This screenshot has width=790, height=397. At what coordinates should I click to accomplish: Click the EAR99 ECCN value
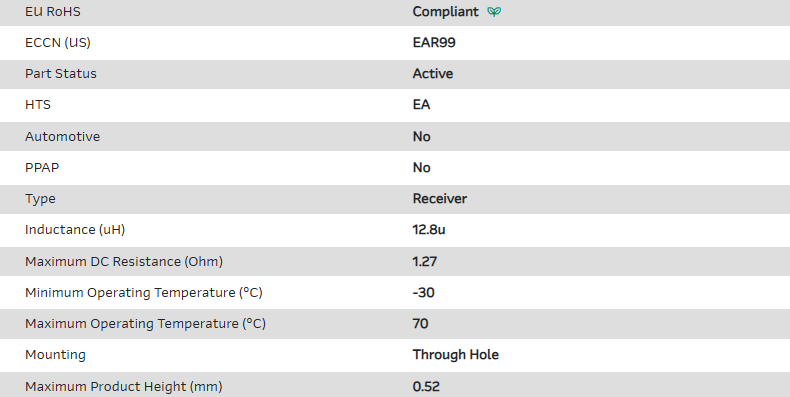pyautogui.click(x=434, y=42)
